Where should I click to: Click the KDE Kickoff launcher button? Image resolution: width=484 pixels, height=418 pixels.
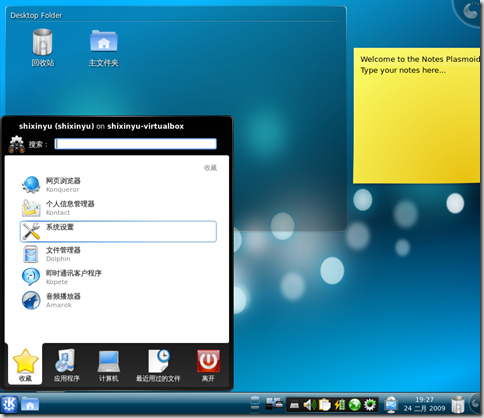[9, 404]
